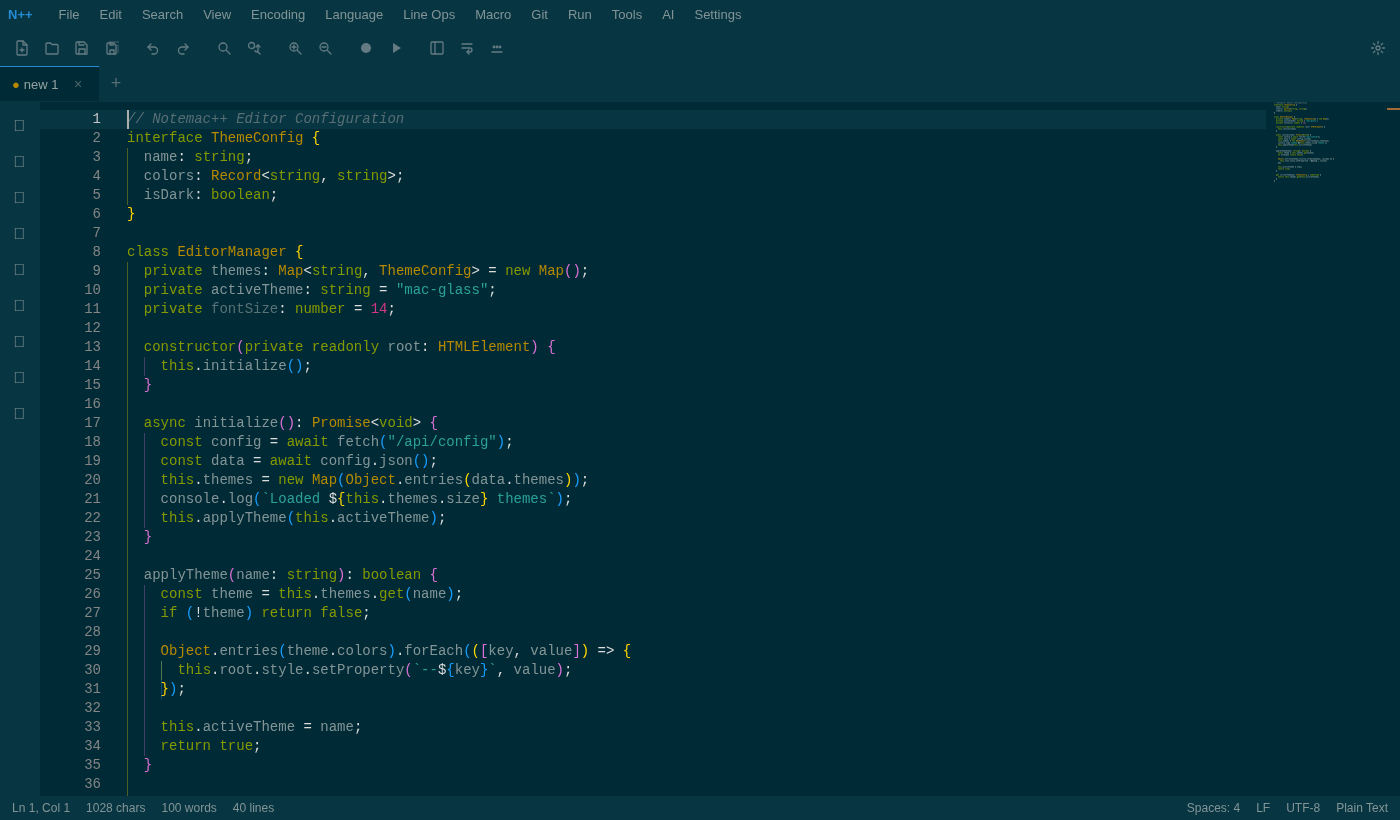Image resolution: width=1400 pixels, height=820 pixels.
Task: Open the Macro menu
Action: pyautogui.click(x=493, y=14)
